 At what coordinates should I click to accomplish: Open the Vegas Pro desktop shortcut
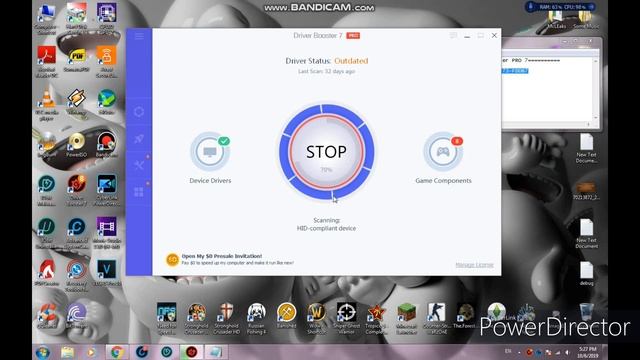click(x=107, y=273)
